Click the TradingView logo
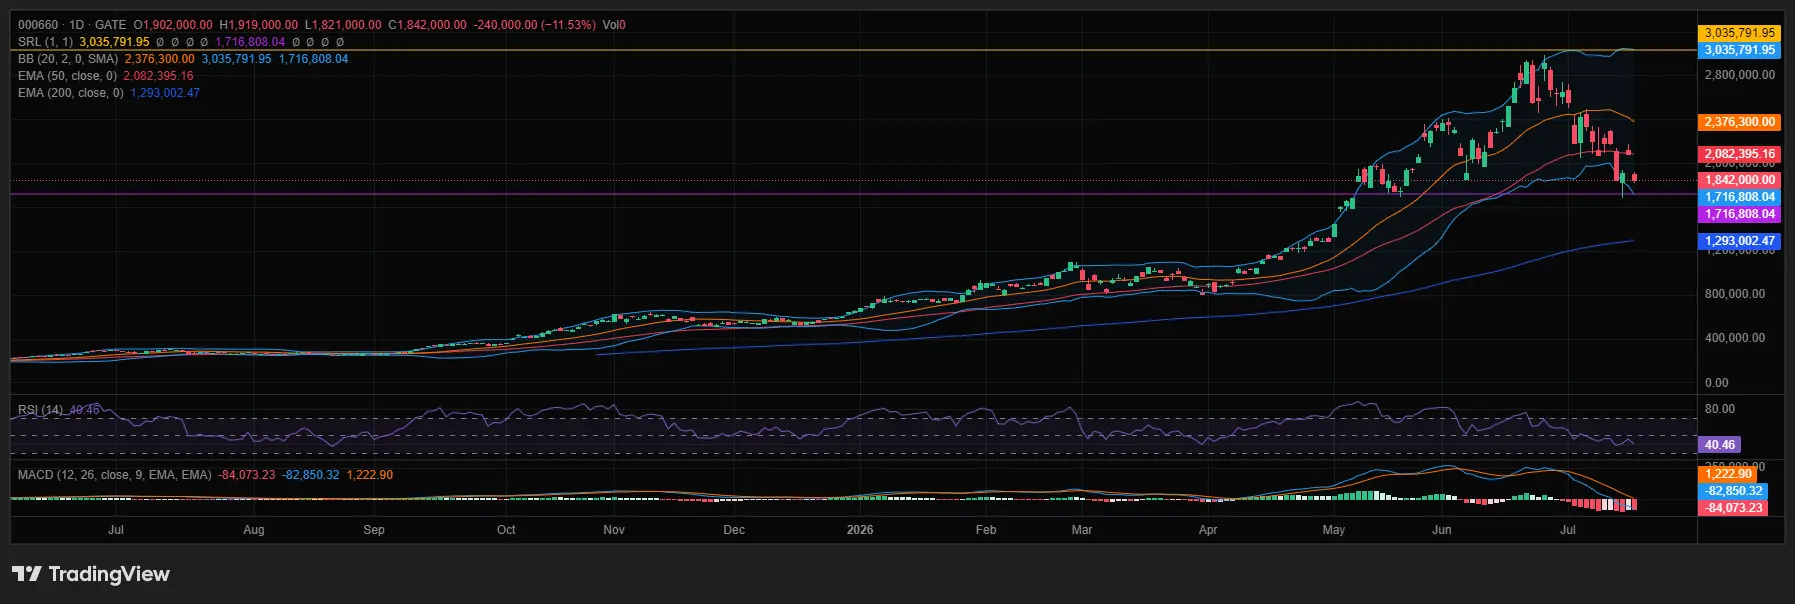 pos(91,574)
